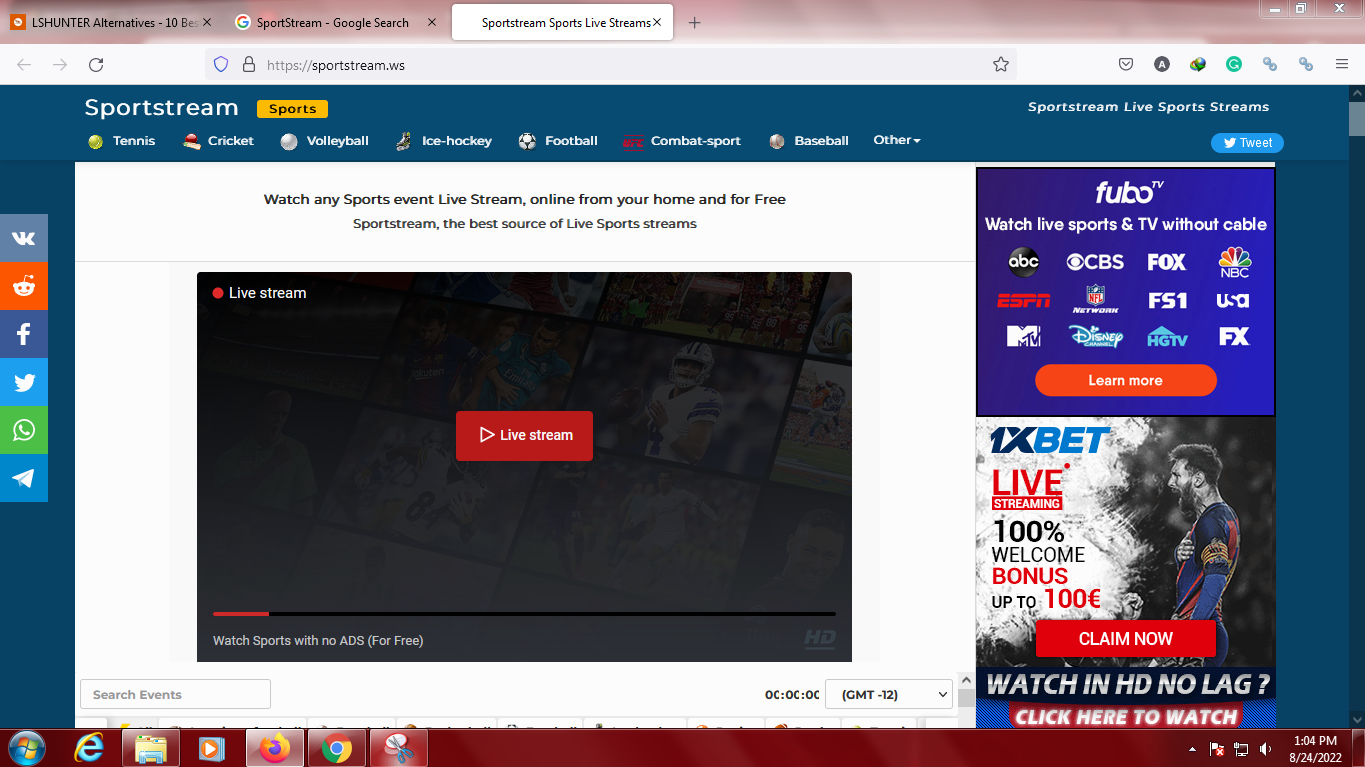Open Combat-sport streams menu item
Viewport: 1365px width, 767px height.
point(696,141)
